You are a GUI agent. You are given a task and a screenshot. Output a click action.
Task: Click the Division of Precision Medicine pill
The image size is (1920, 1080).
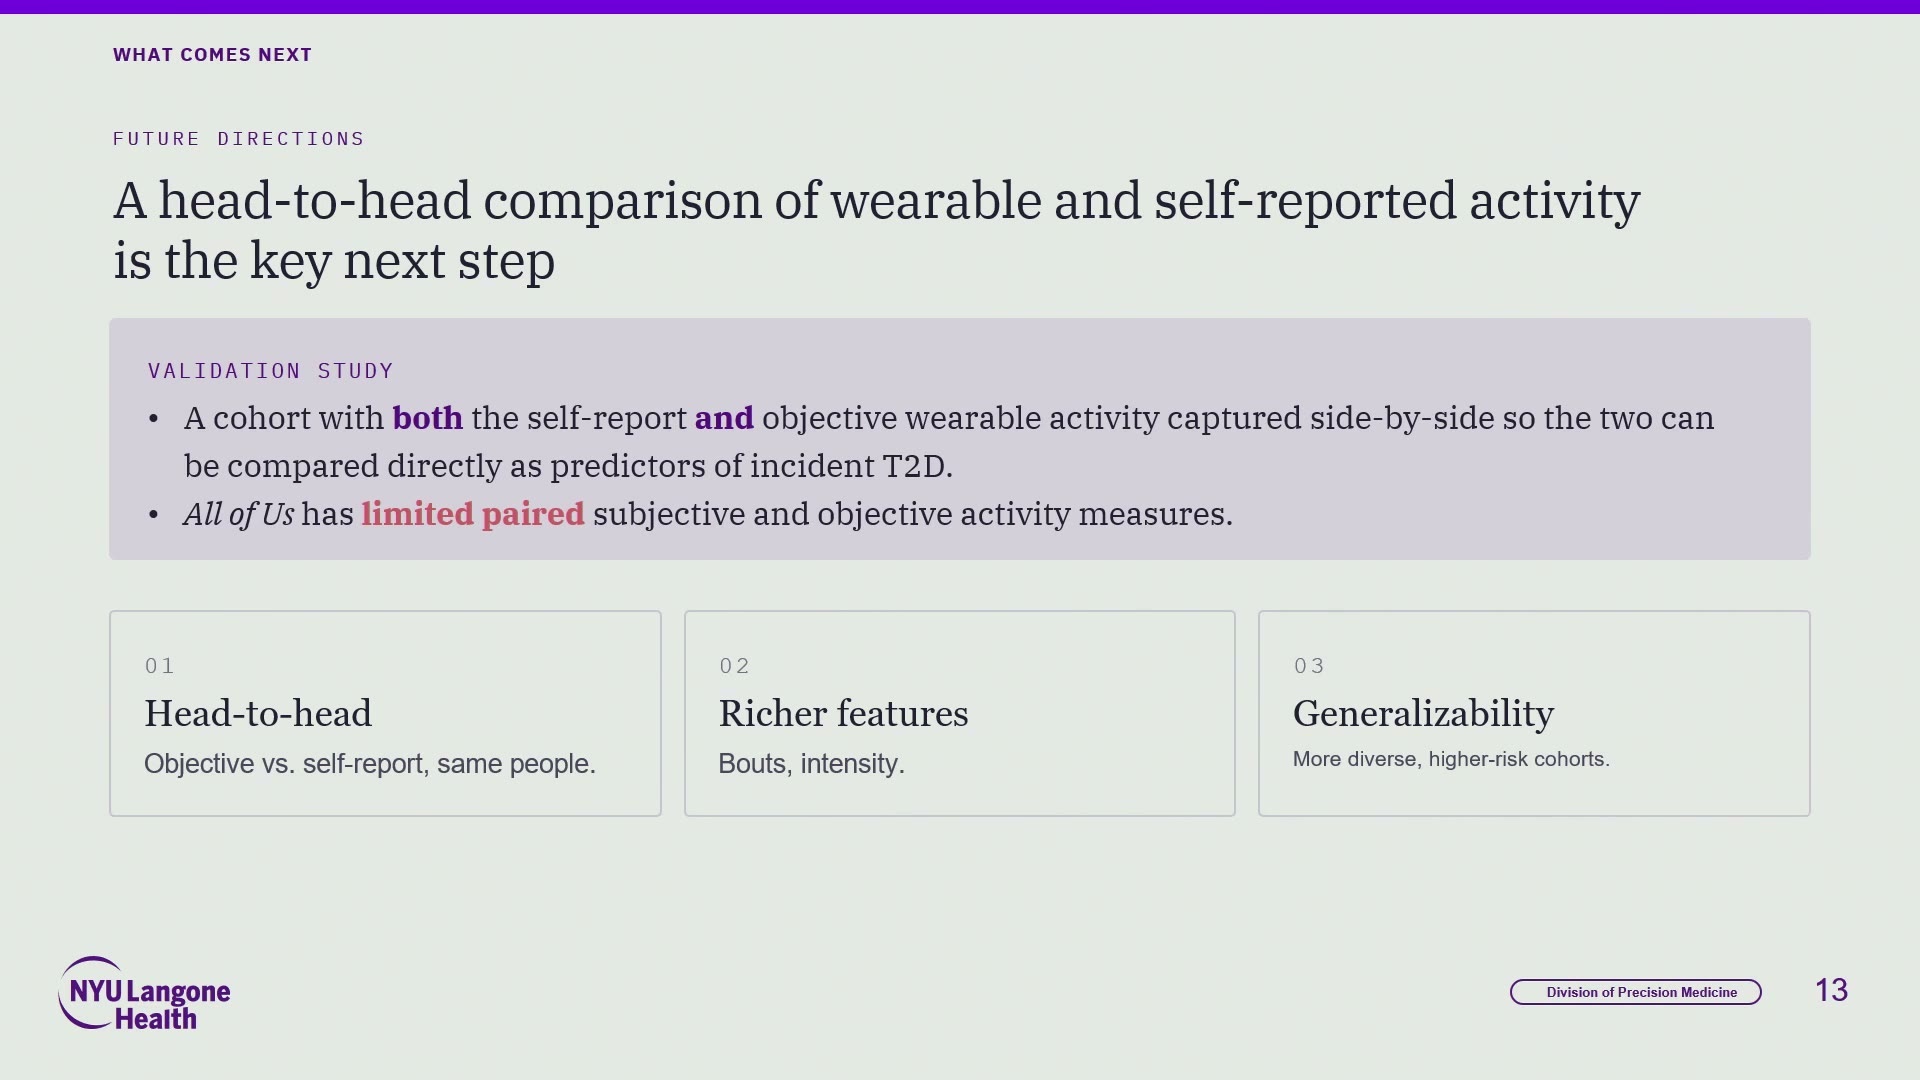pyautogui.click(x=1635, y=992)
